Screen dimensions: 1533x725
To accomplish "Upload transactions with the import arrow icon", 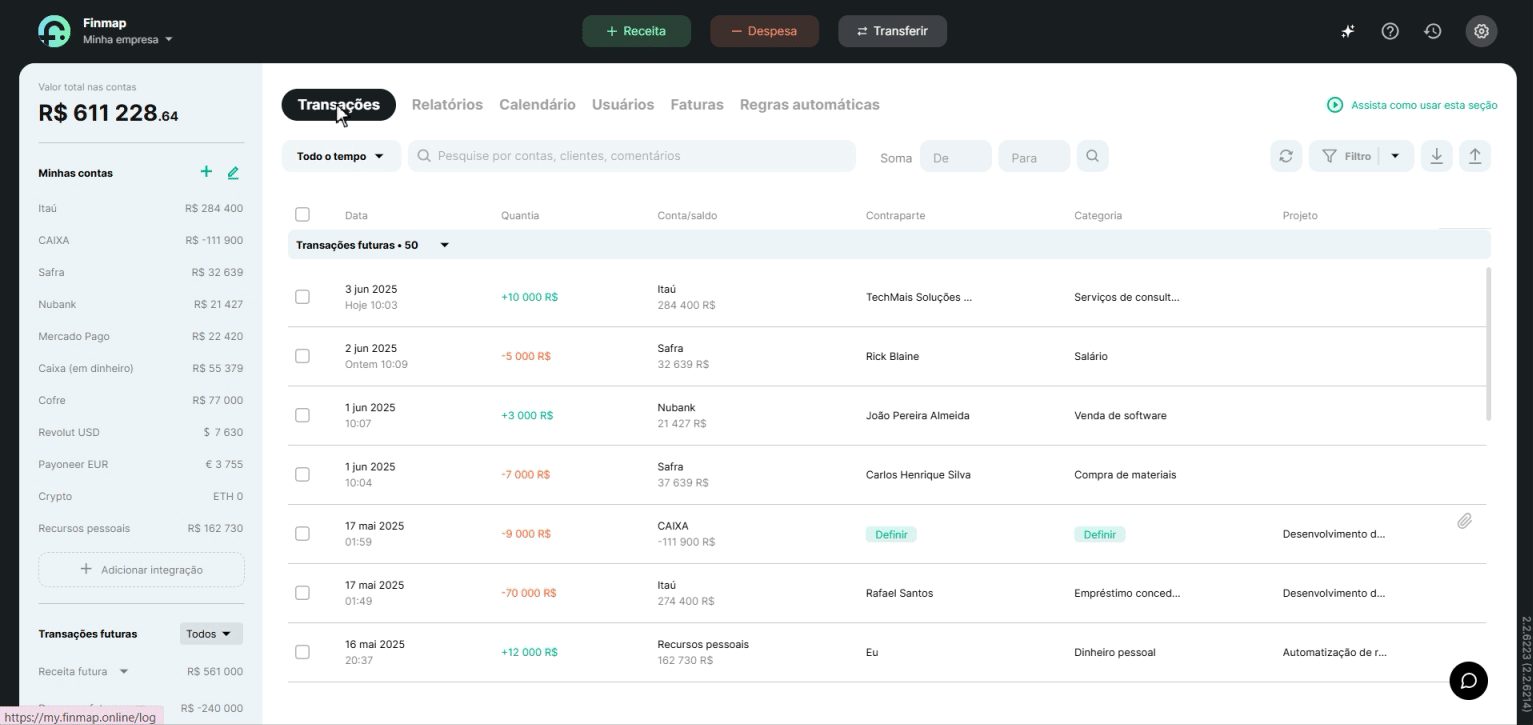I will pyautogui.click(x=1475, y=156).
